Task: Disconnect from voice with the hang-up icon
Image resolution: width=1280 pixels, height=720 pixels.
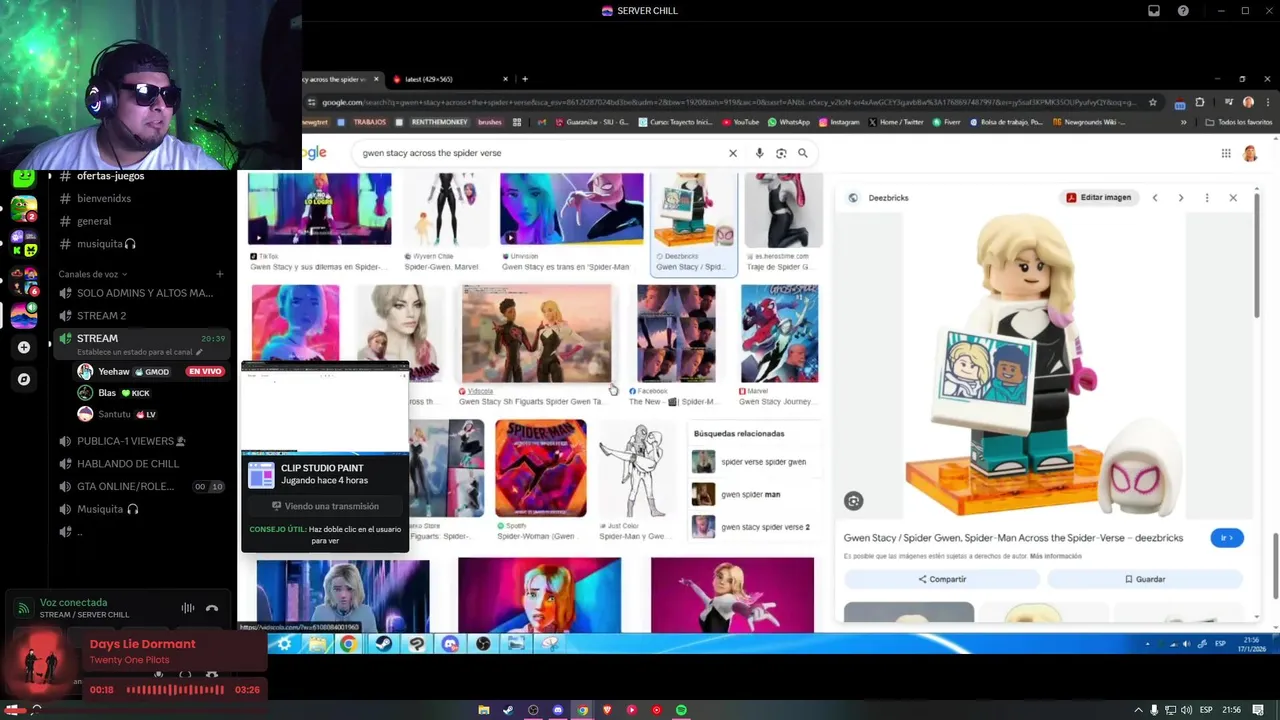Action: coord(212,608)
